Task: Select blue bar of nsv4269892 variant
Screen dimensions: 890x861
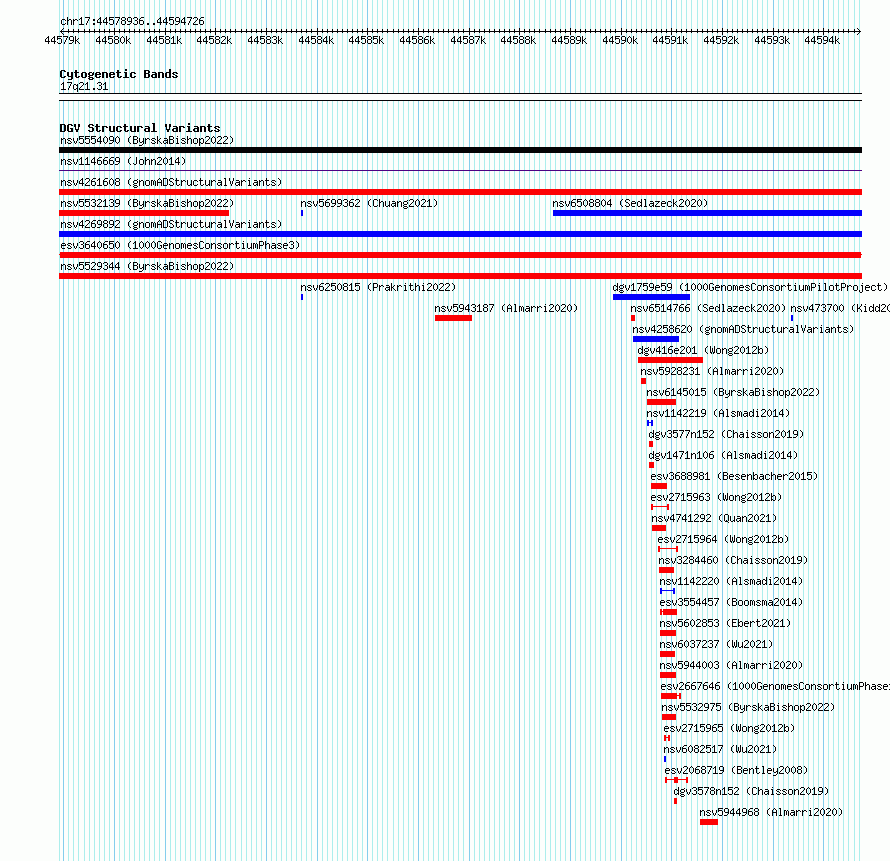Action: 460,234
